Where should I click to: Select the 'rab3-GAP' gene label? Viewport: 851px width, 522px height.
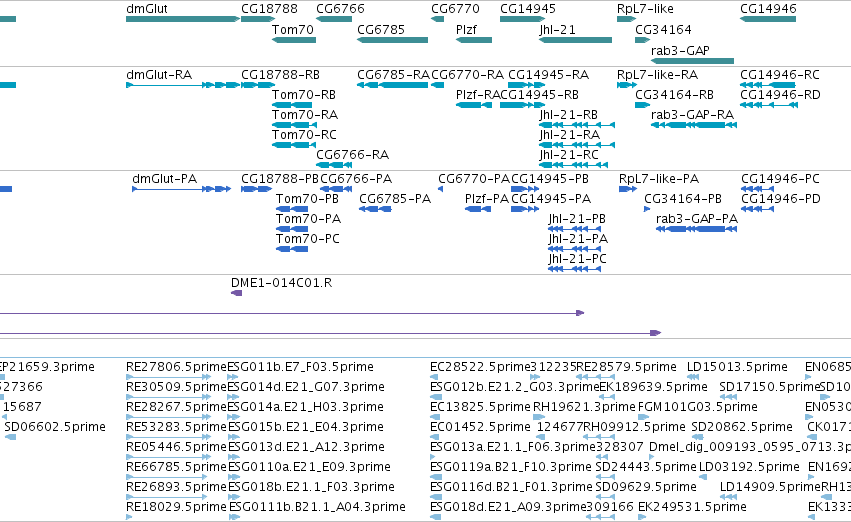680,50
